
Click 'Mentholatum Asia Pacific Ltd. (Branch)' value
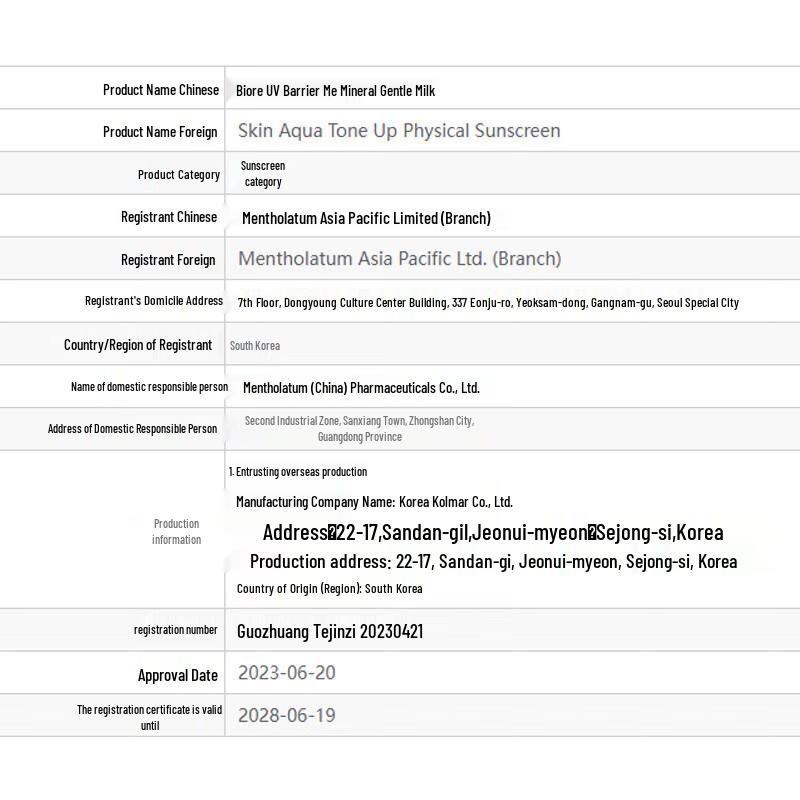(399, 259)
